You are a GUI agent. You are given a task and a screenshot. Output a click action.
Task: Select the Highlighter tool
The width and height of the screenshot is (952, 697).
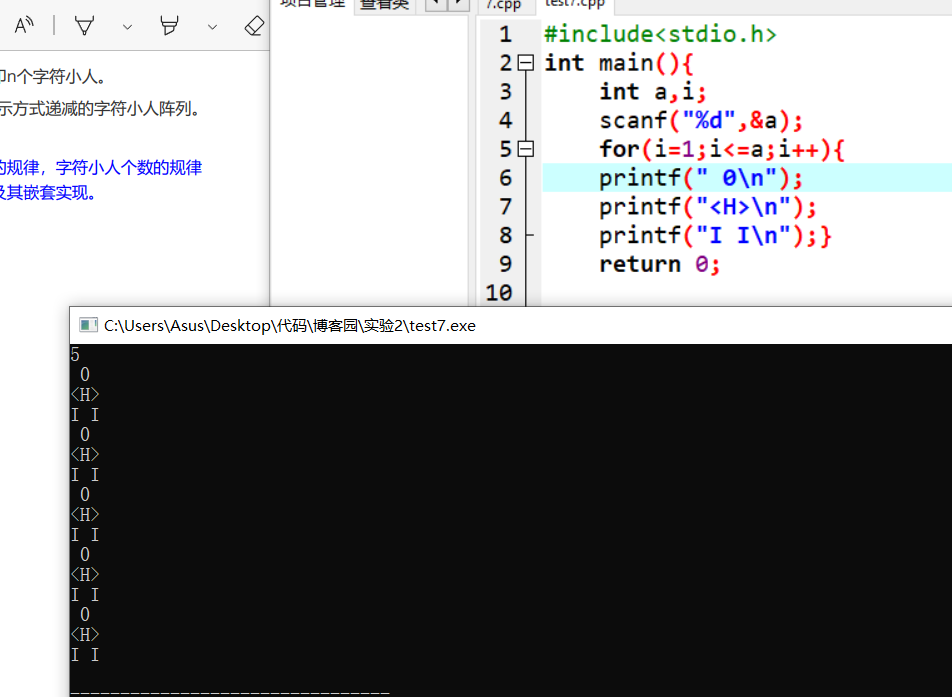(169, 26)
